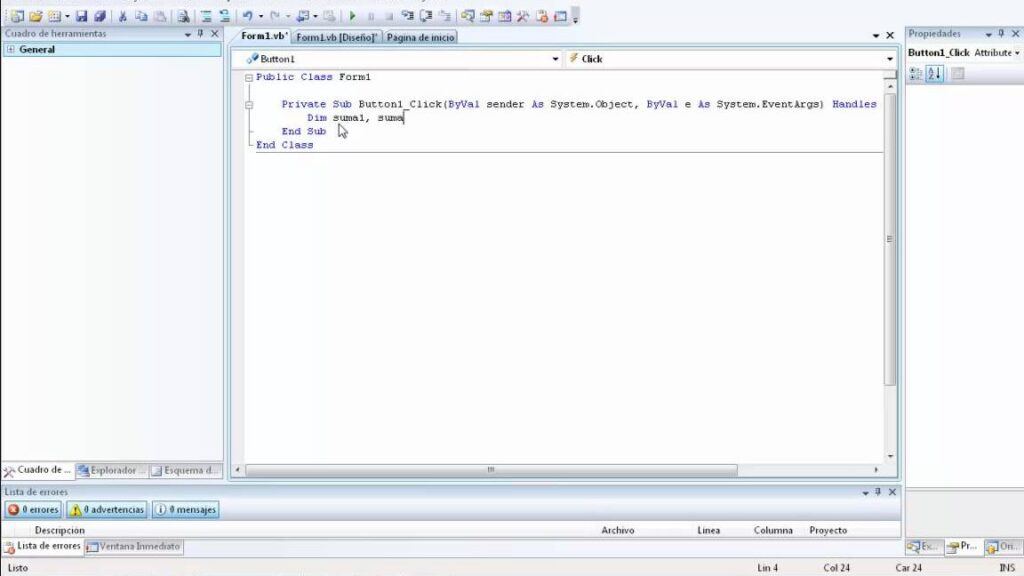
Task: Click the Cut scissors icon
Action: (x=122, y=16)
